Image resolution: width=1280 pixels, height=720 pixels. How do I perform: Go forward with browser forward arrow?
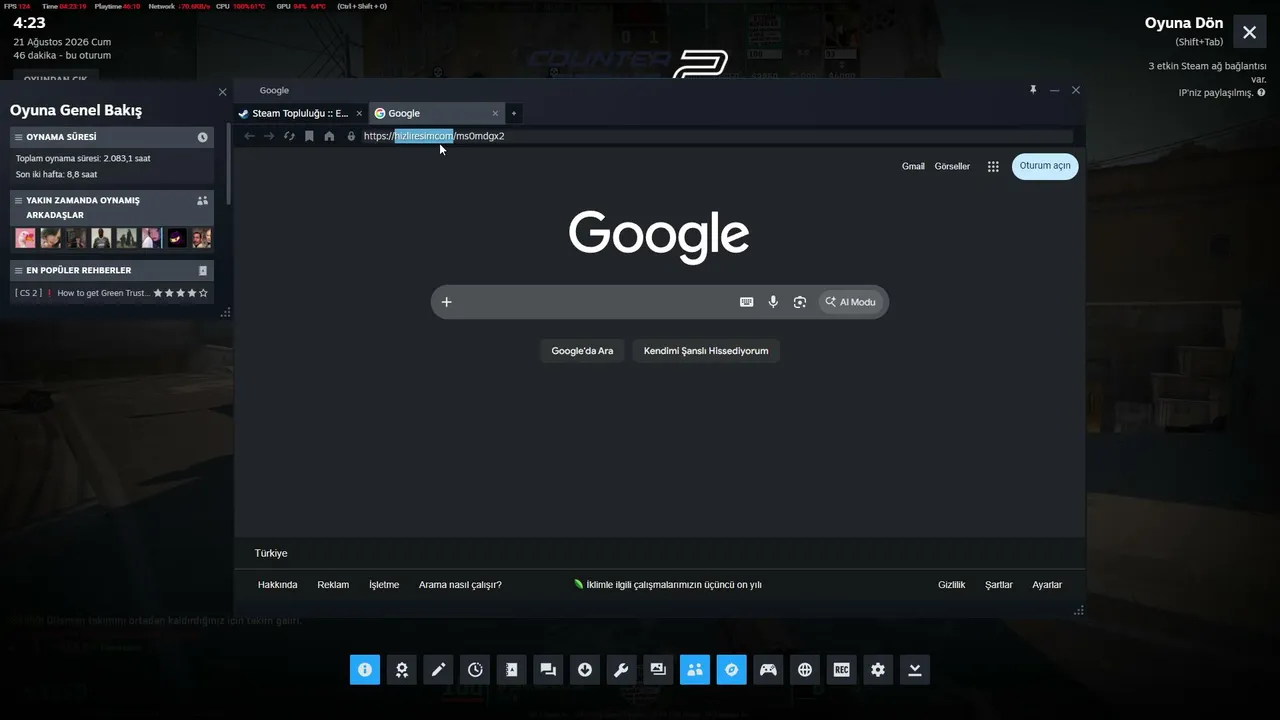269,136
